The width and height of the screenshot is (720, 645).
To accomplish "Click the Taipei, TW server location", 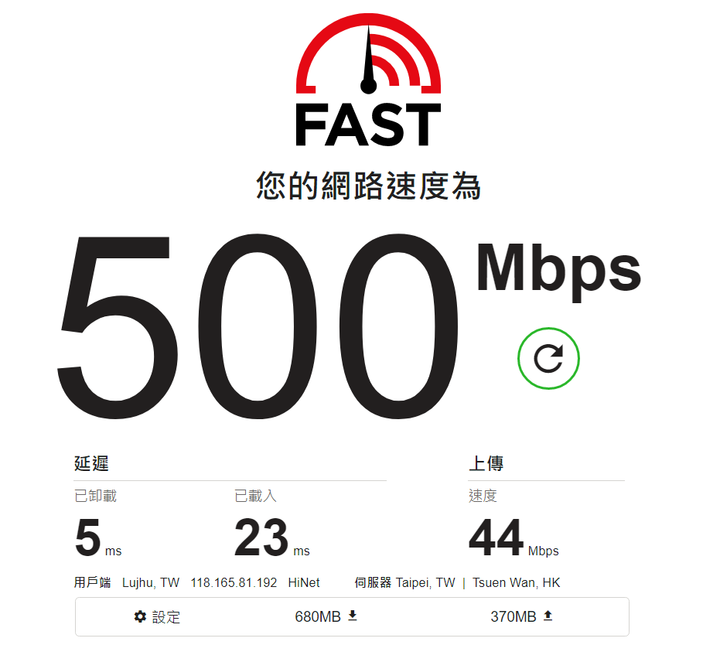I will pyautogui.click(x=425, y=583).
